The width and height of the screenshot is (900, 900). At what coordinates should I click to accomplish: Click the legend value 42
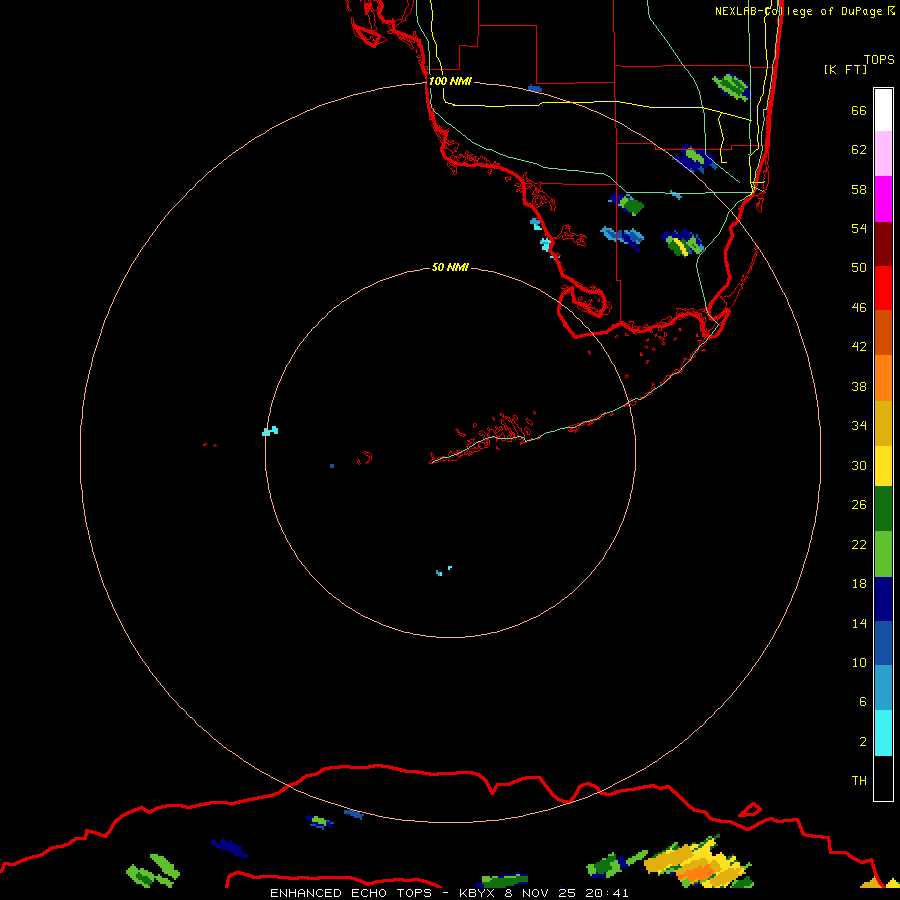coord(859,346)
